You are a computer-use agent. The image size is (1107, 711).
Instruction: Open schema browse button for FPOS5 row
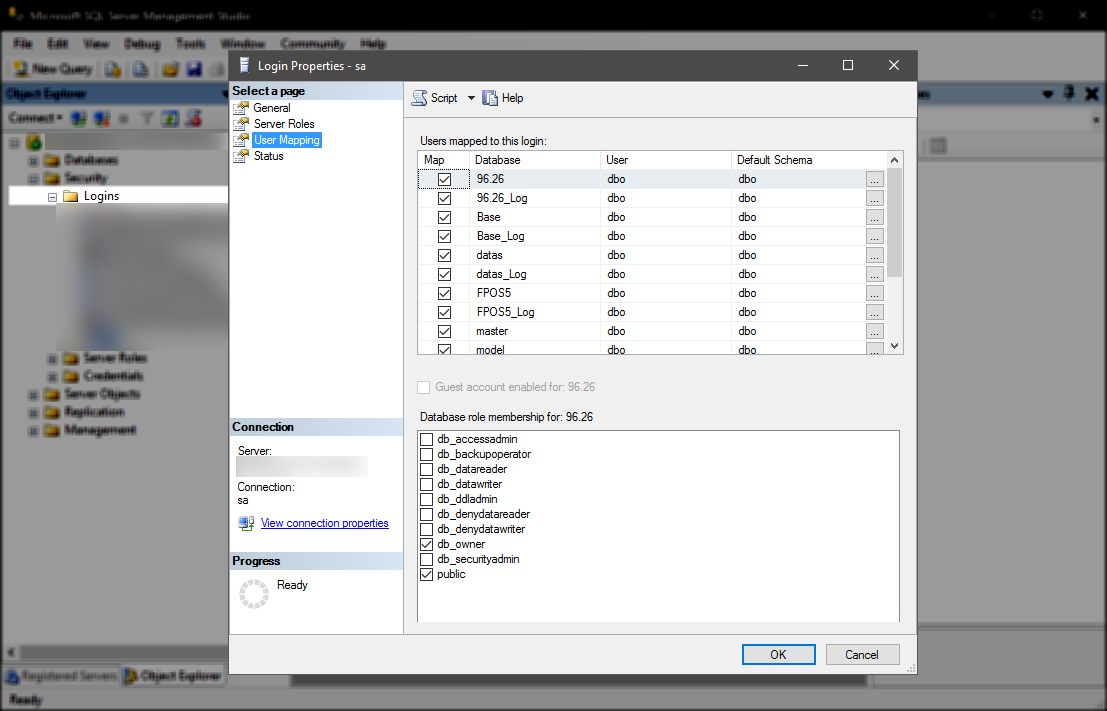(875, 294)
